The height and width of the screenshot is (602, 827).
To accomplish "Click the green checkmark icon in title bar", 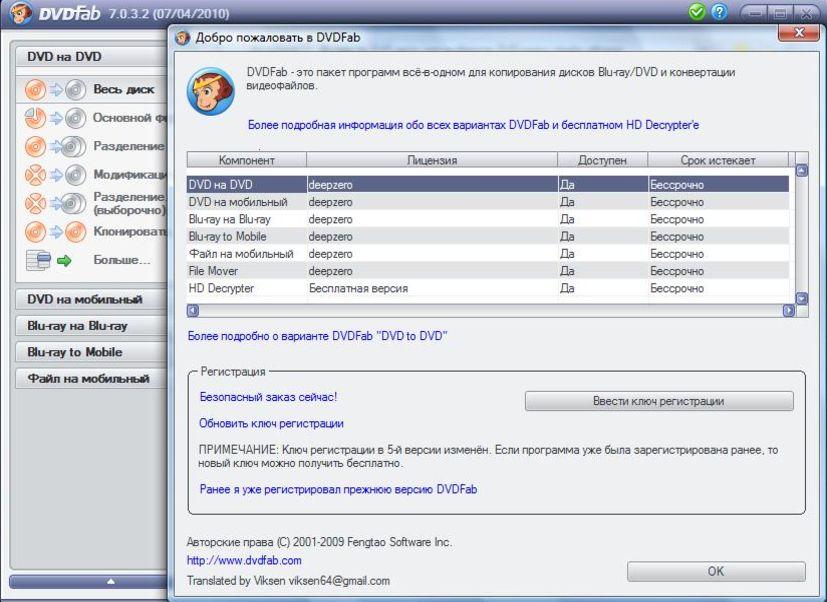I will (697, 12).
